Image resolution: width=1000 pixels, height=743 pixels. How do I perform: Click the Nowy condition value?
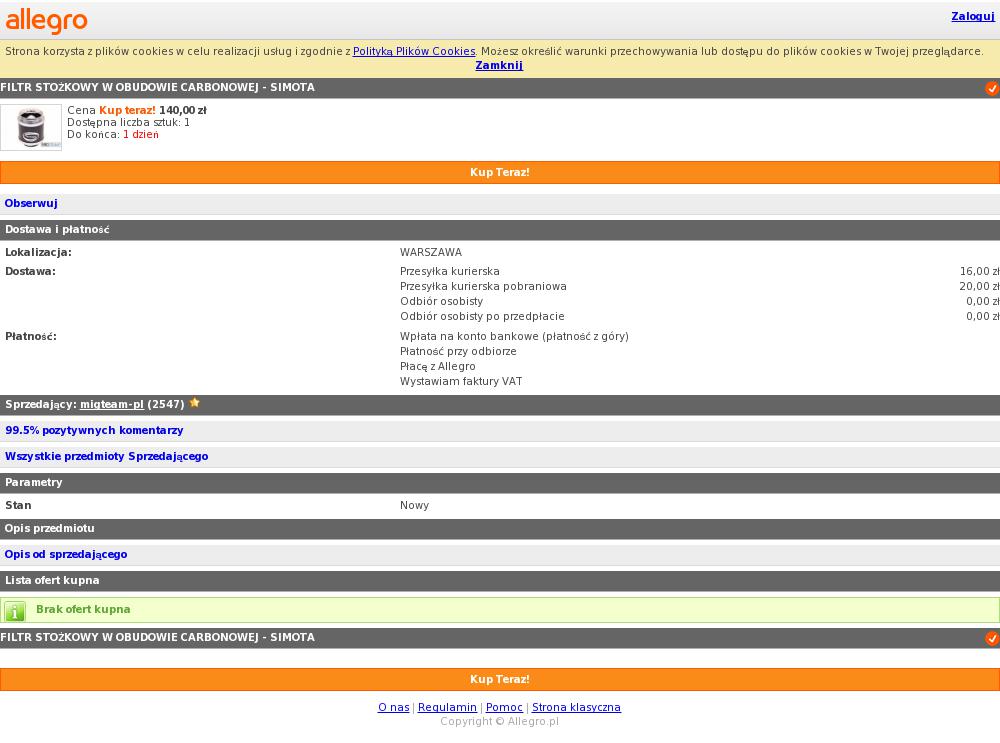coord(415,506)
